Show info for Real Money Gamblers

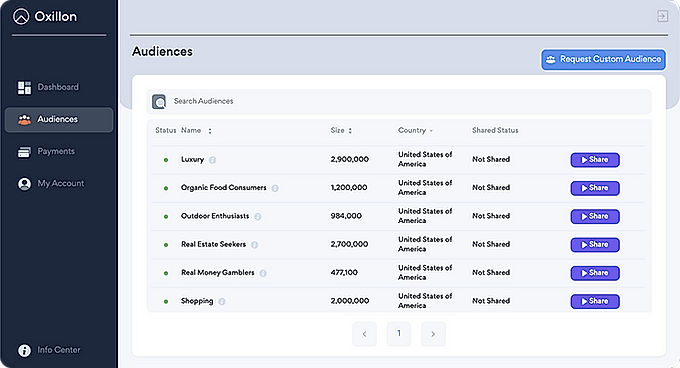pos(263,273)
